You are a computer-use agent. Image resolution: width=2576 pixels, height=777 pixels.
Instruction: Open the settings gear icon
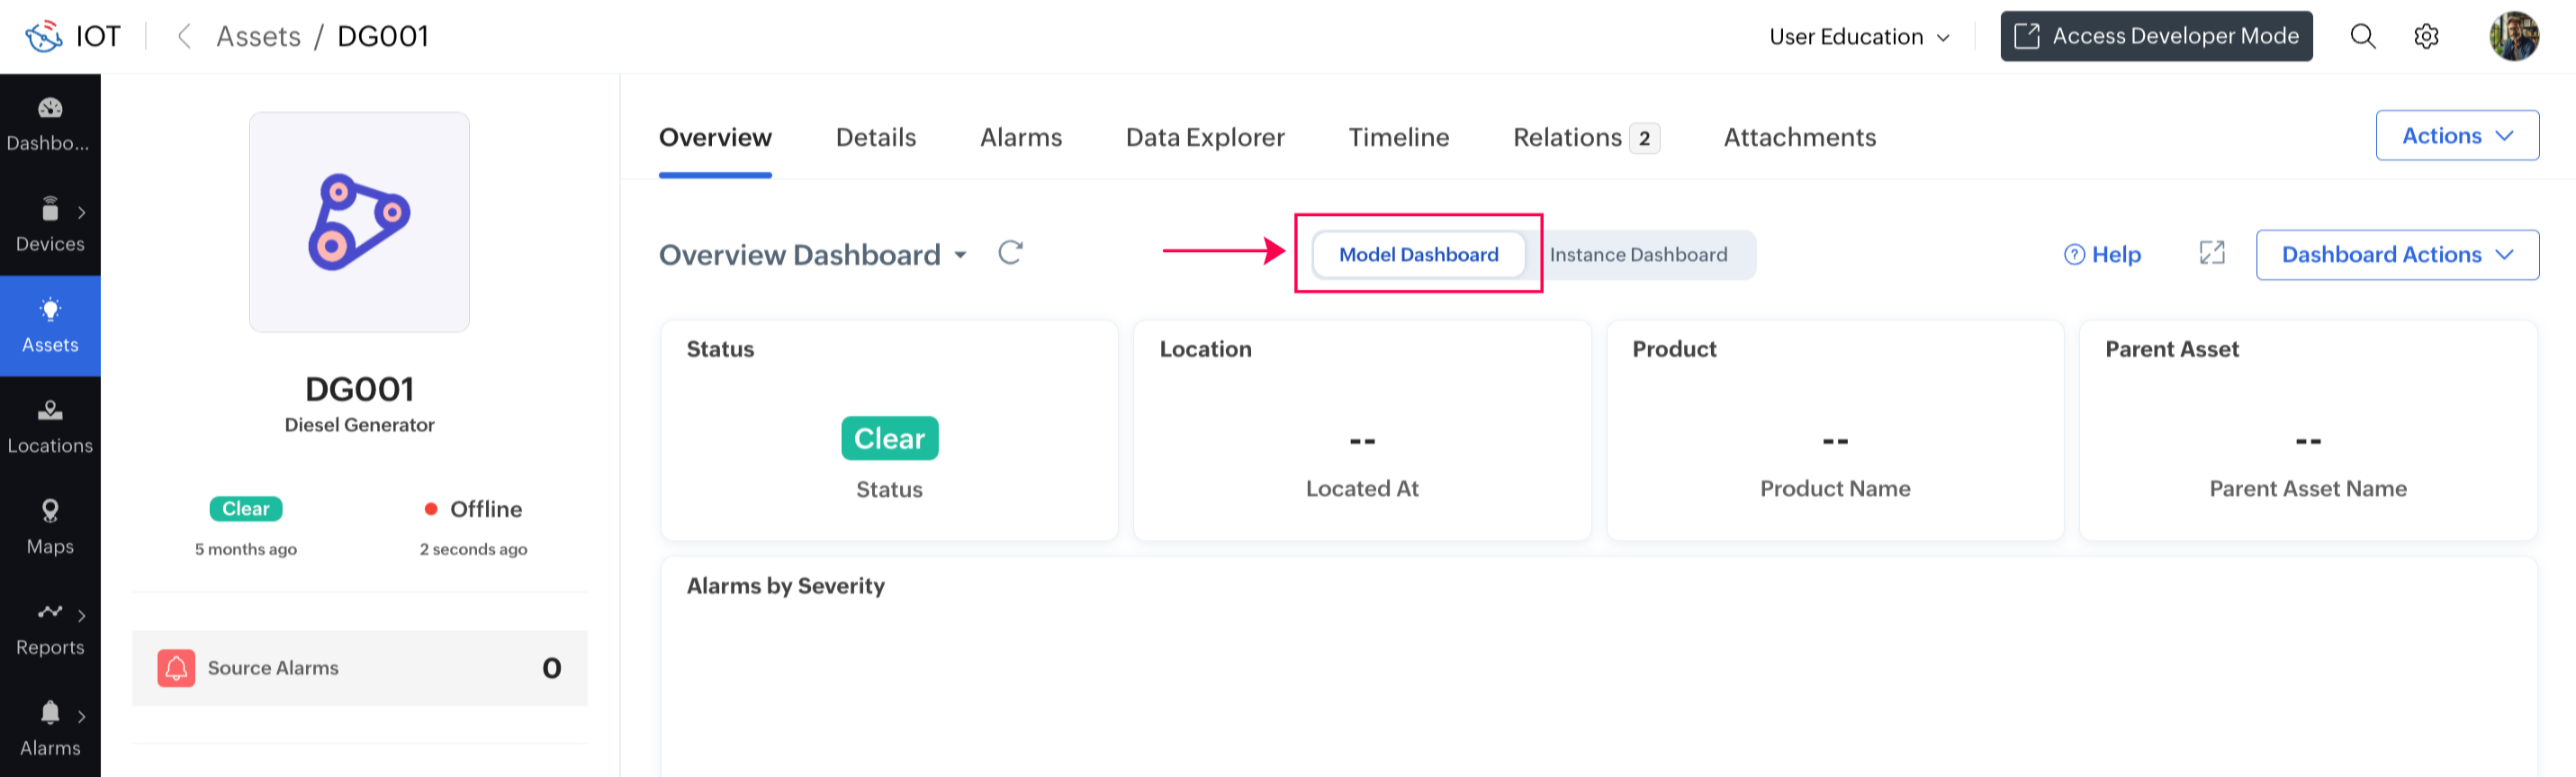click(x=2426, y=37)
